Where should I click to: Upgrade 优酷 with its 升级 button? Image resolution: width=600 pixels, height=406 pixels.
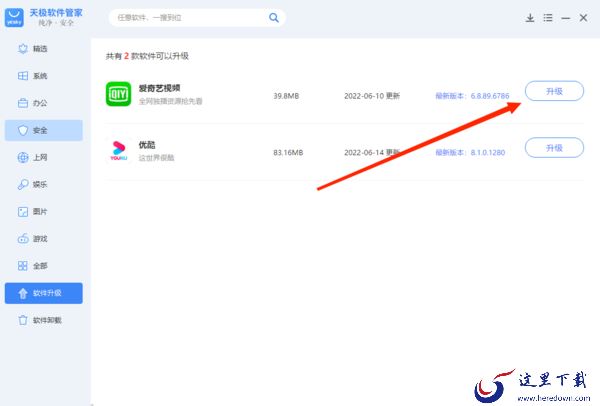[554, 148]
